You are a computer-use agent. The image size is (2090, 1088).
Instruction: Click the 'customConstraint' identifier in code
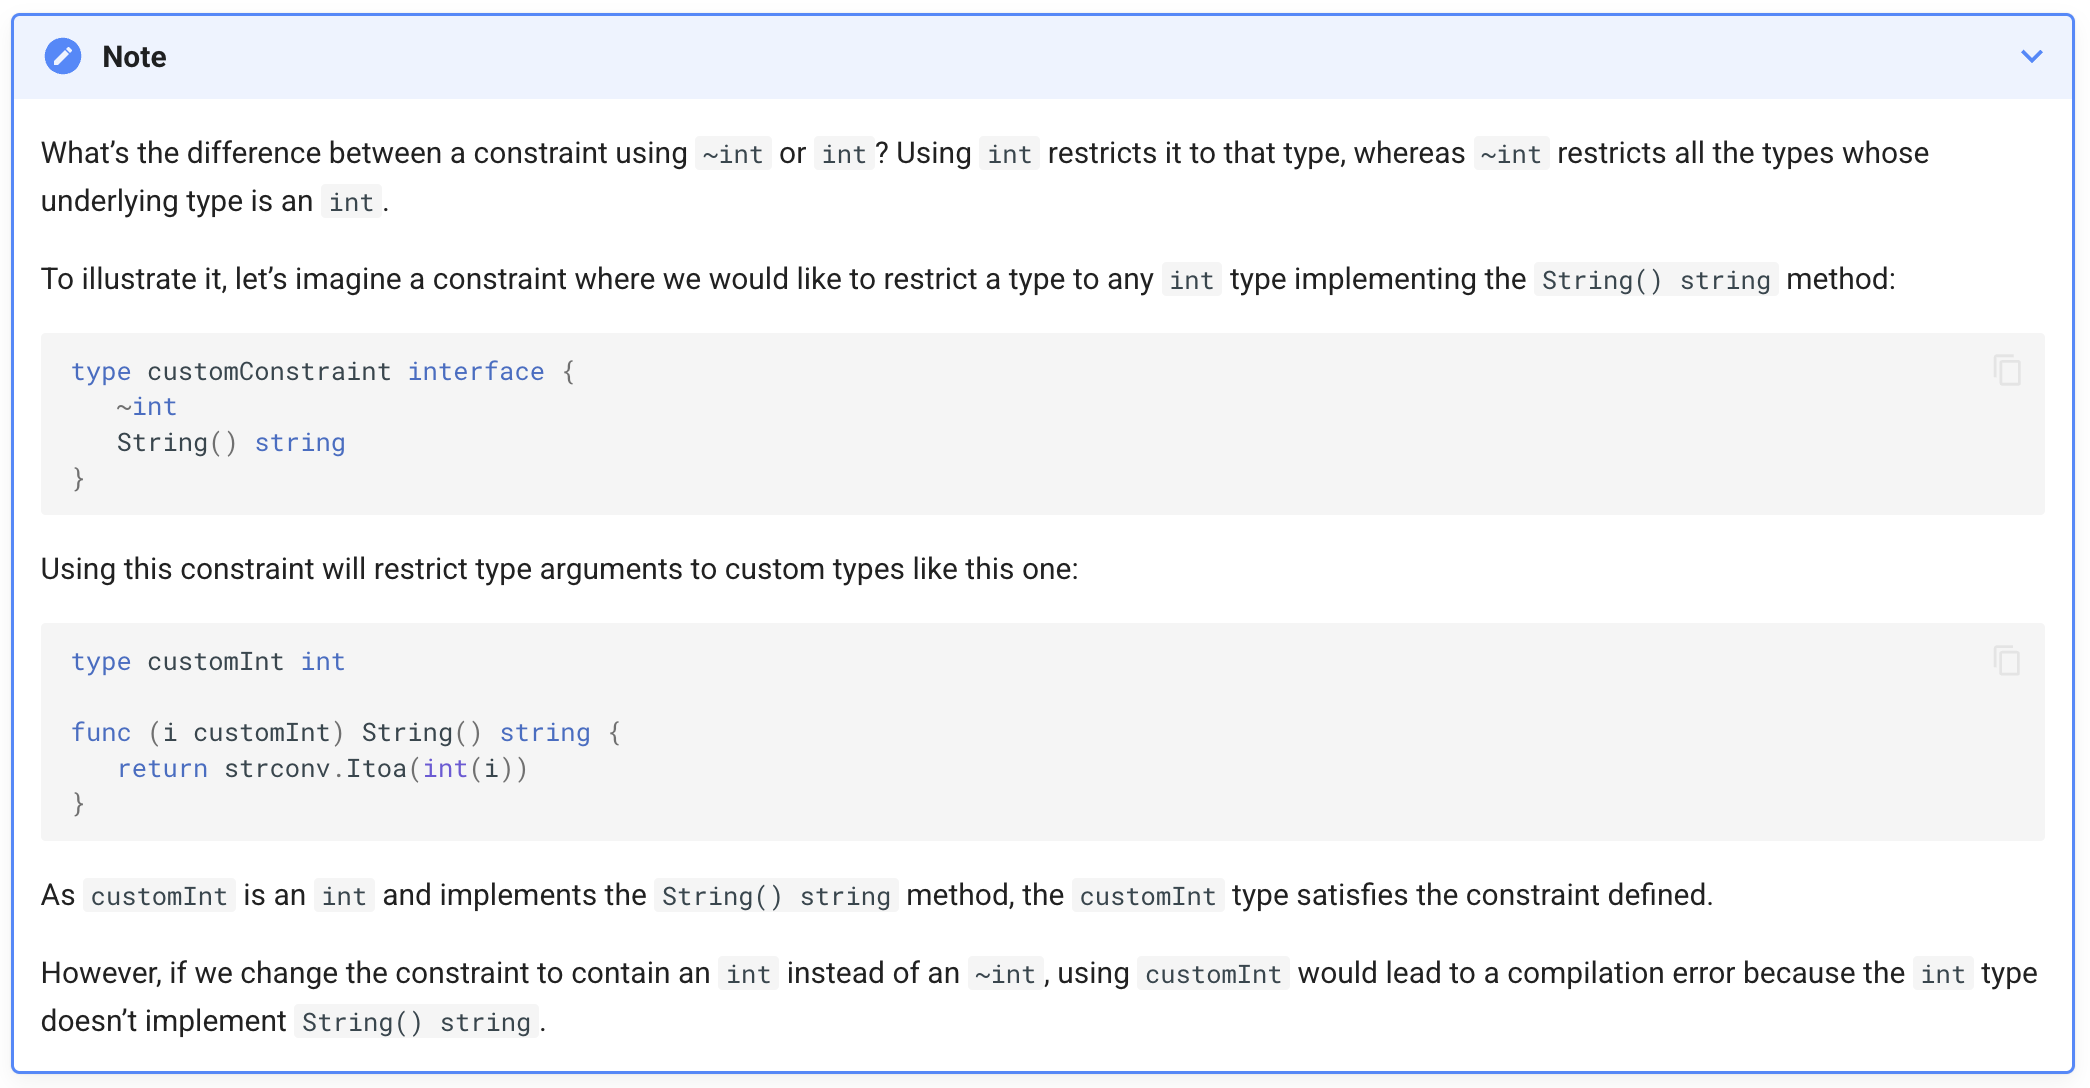point(269,372)
